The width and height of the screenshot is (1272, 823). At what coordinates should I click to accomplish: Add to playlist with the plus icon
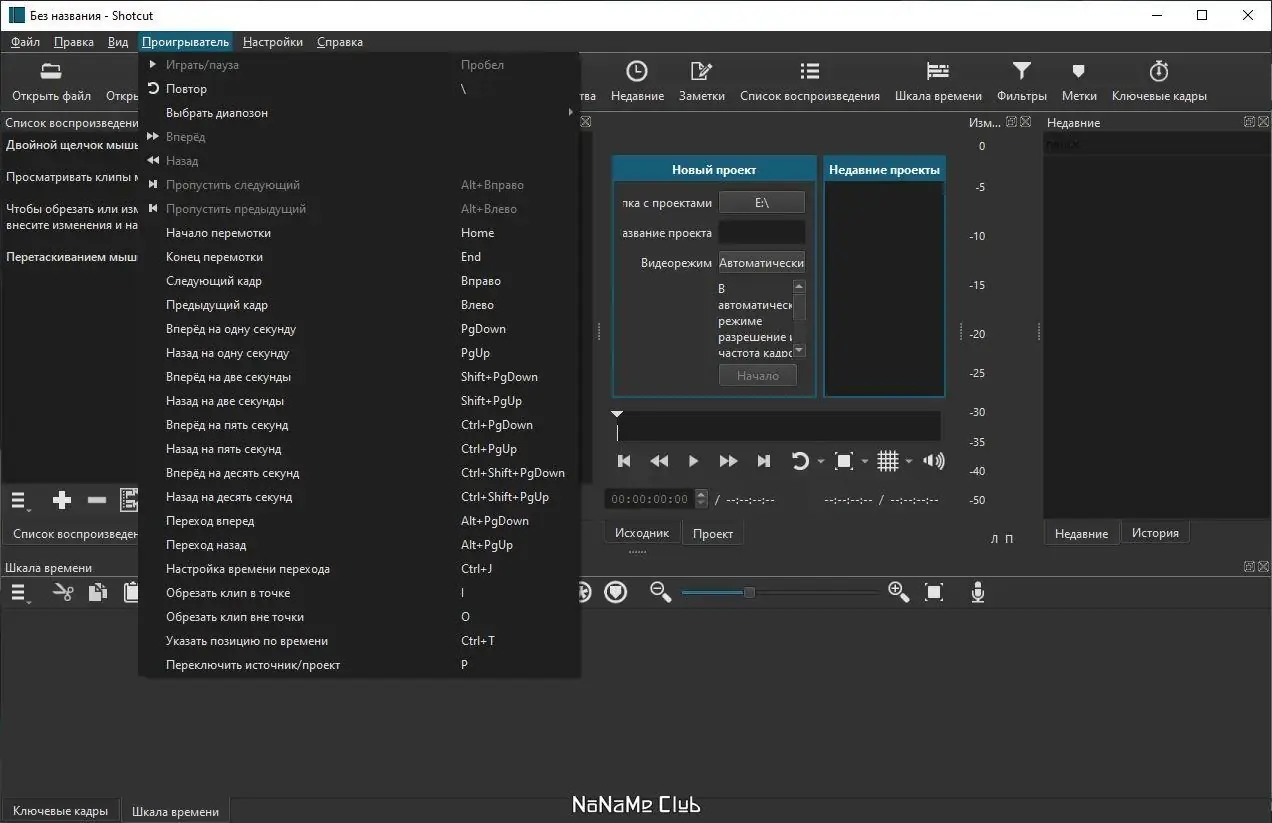point(62,500)
